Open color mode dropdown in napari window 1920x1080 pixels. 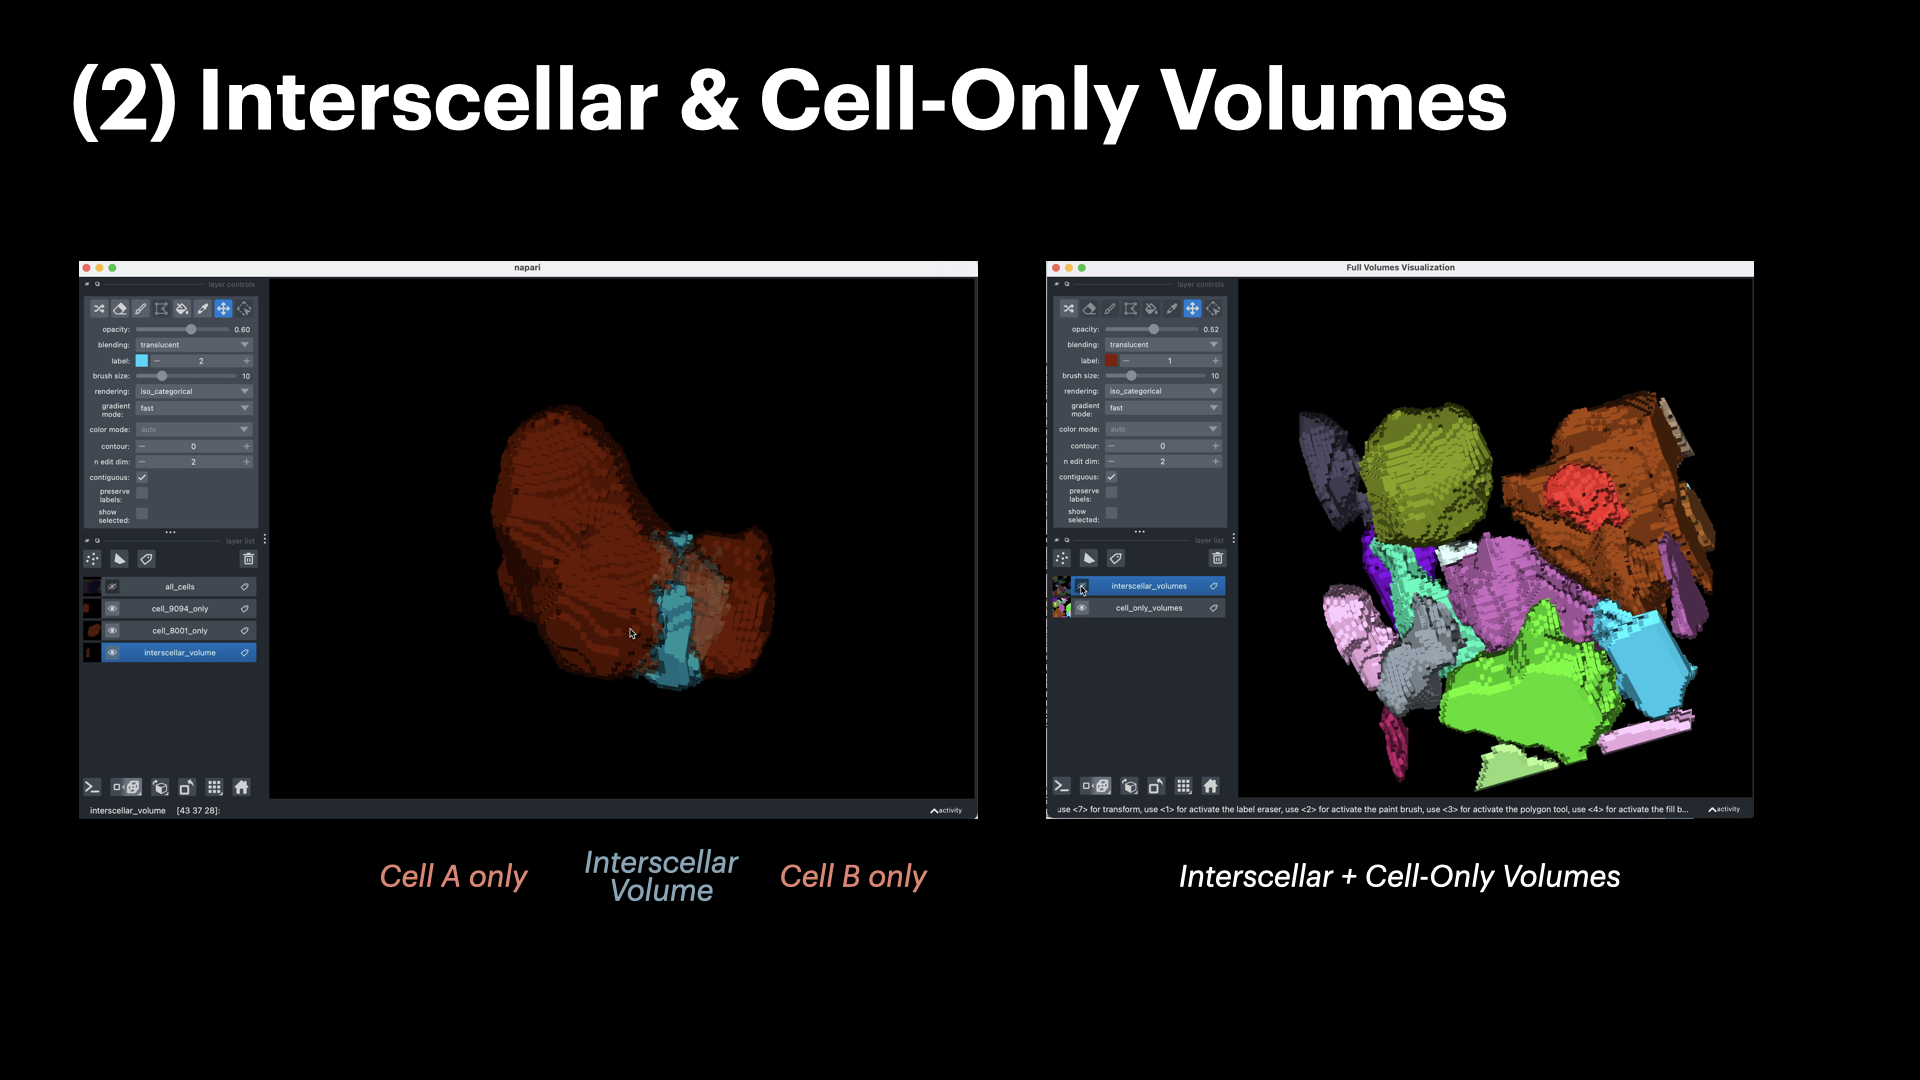point(194,430)
